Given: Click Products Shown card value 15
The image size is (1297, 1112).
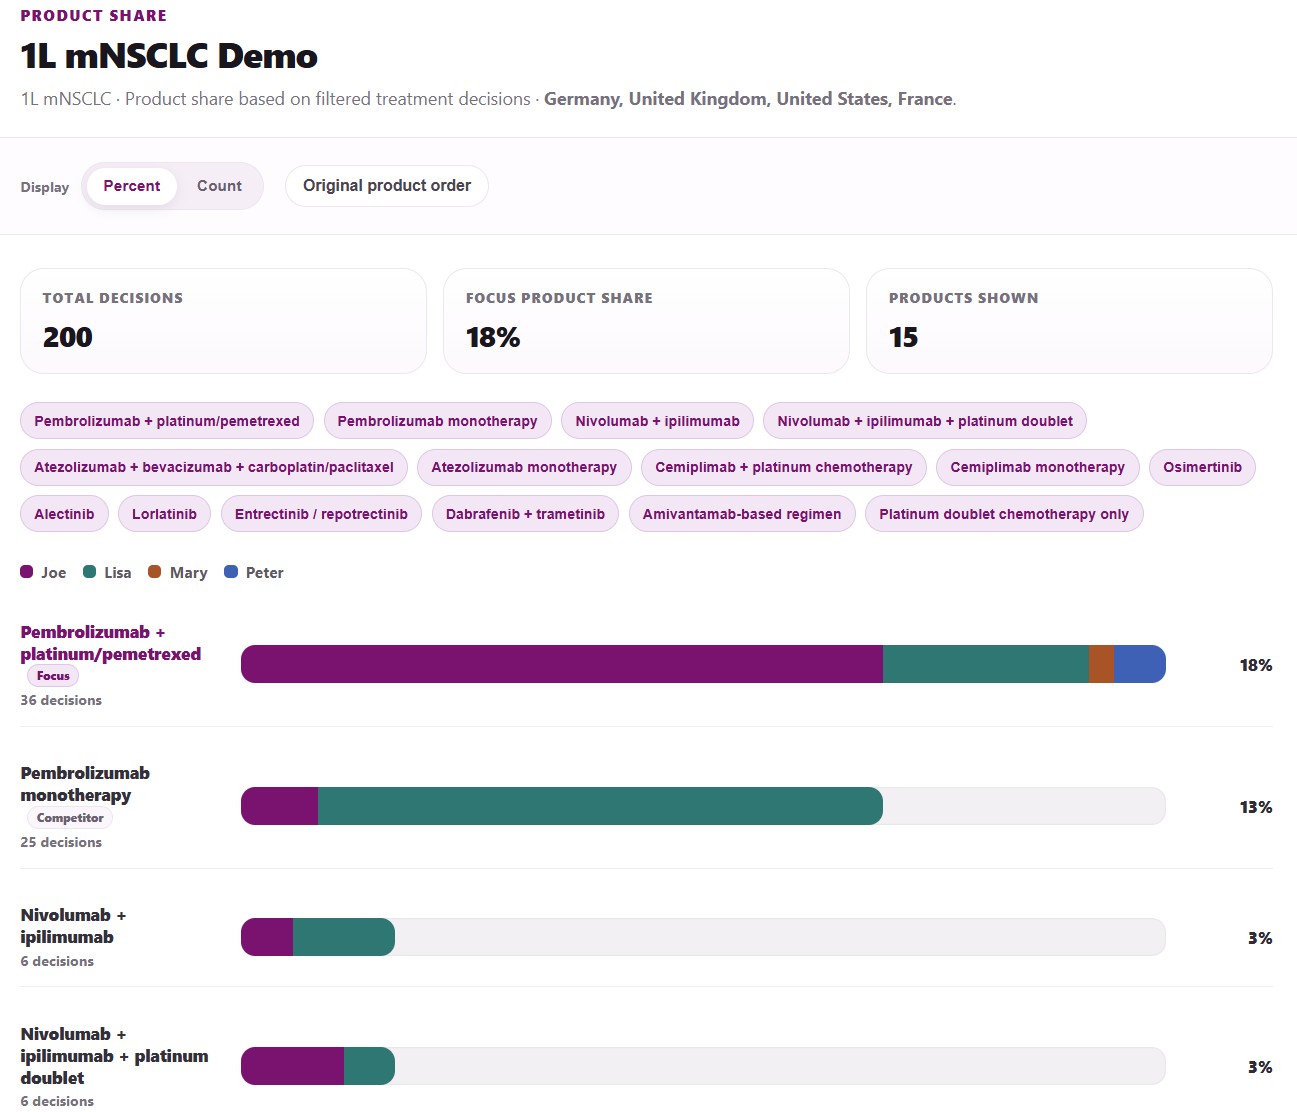Looking at the screenshot, I should [x=904, y=337].
